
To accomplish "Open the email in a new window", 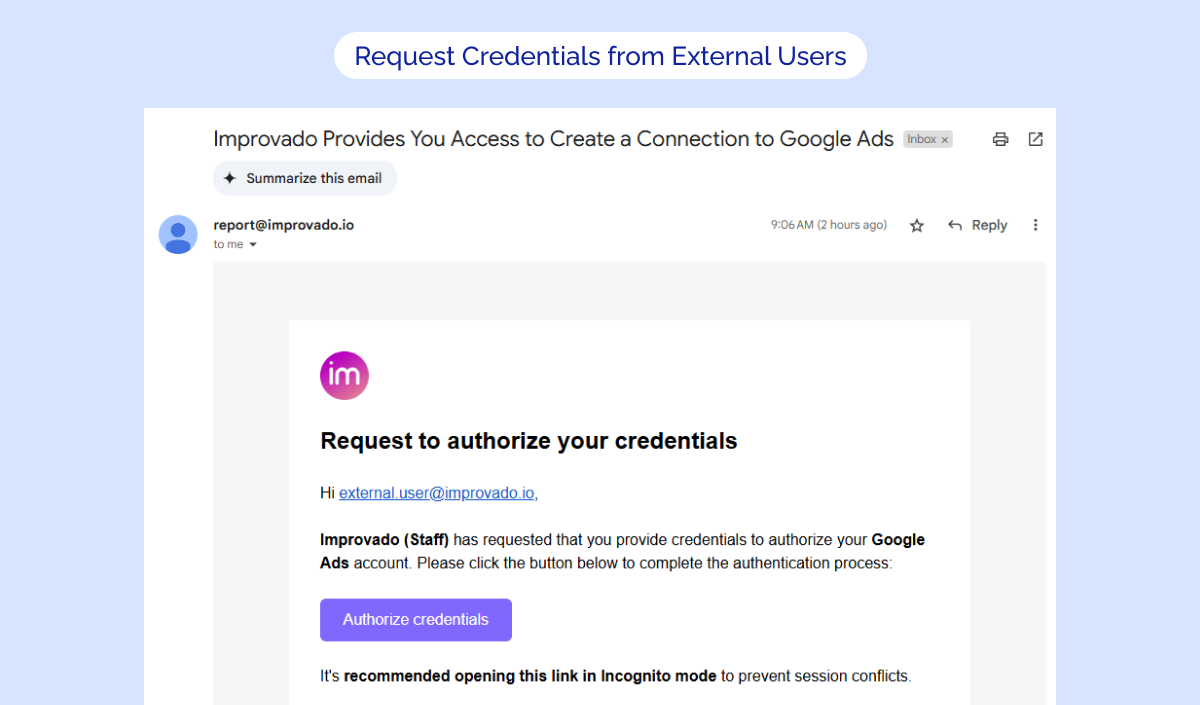I will 1036,140.
